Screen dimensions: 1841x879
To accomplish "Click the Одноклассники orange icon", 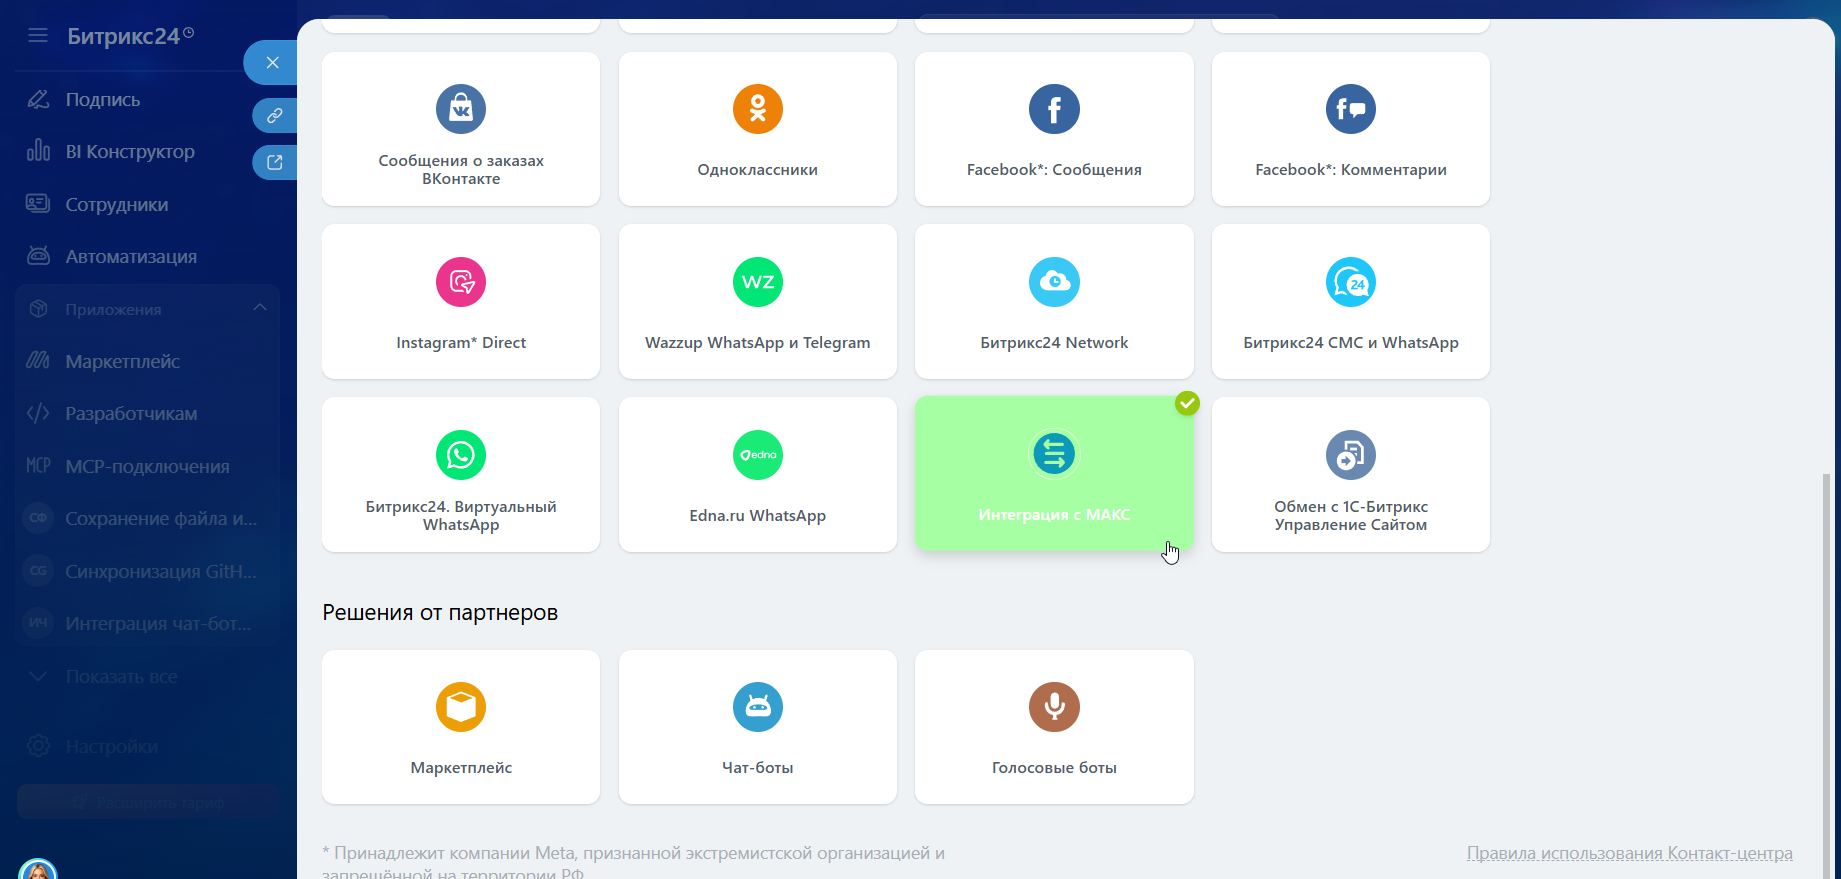I will pyautogui.click(x=758, y=109).
